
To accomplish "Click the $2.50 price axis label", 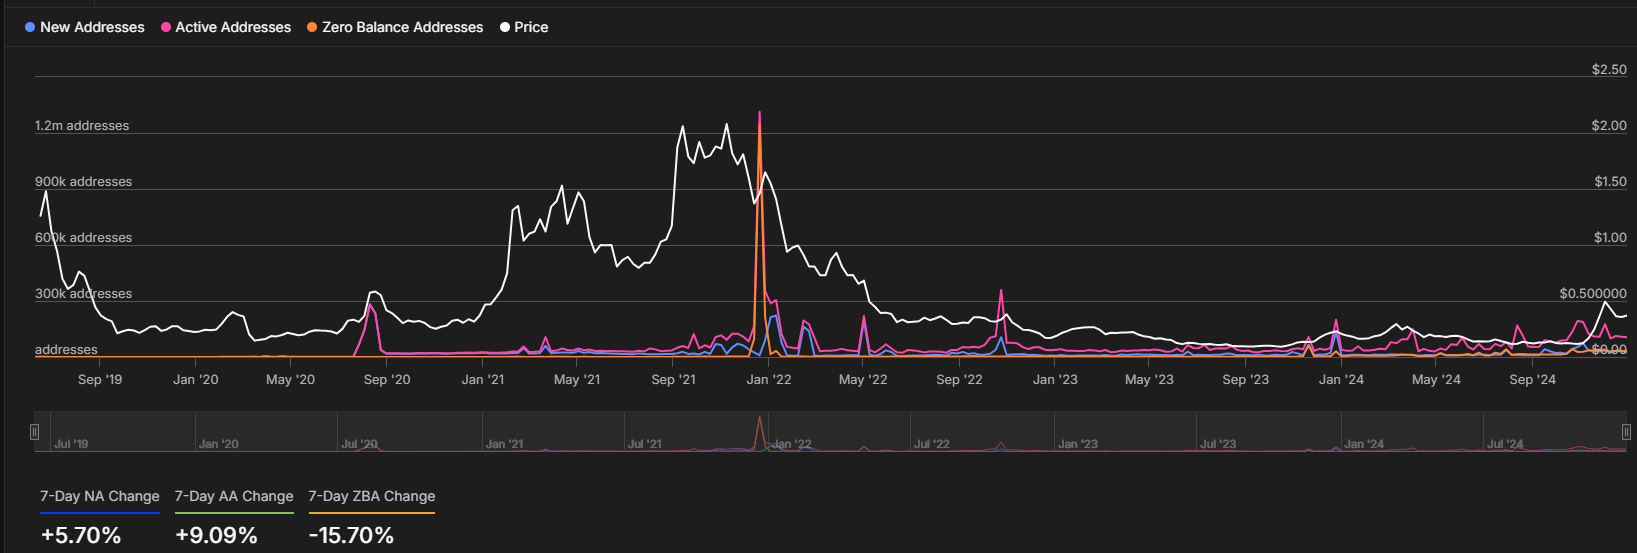I will click(x=1609, y=70).
